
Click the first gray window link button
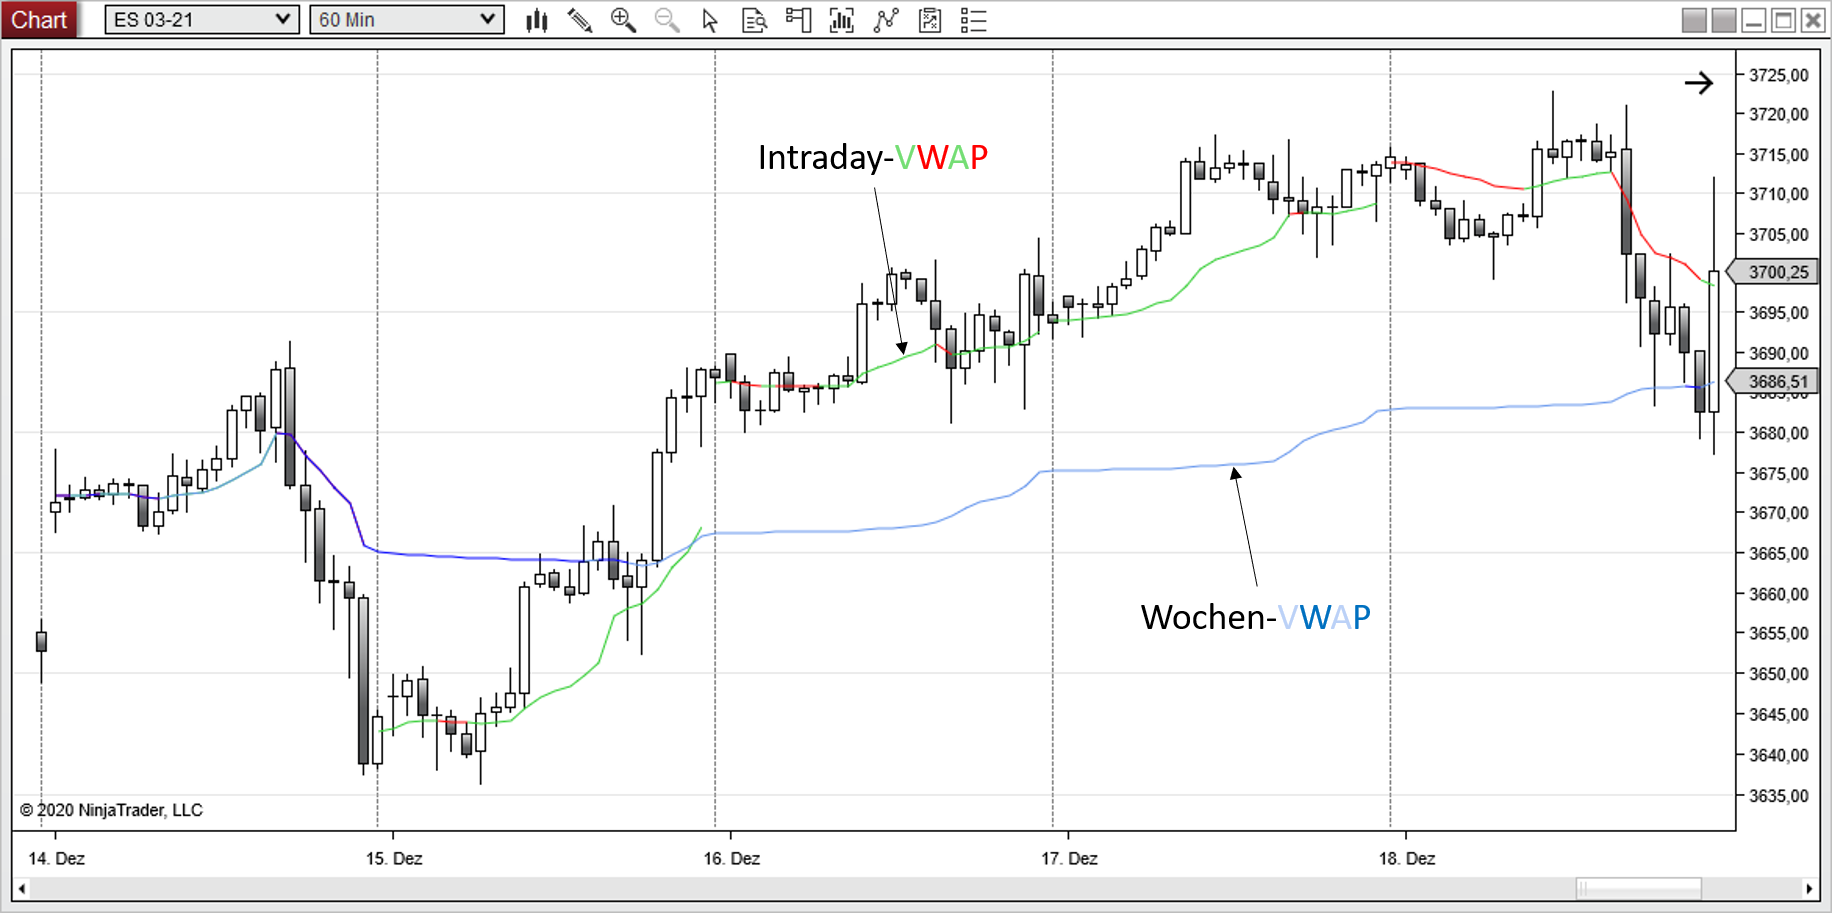(x=1694, y=20)
